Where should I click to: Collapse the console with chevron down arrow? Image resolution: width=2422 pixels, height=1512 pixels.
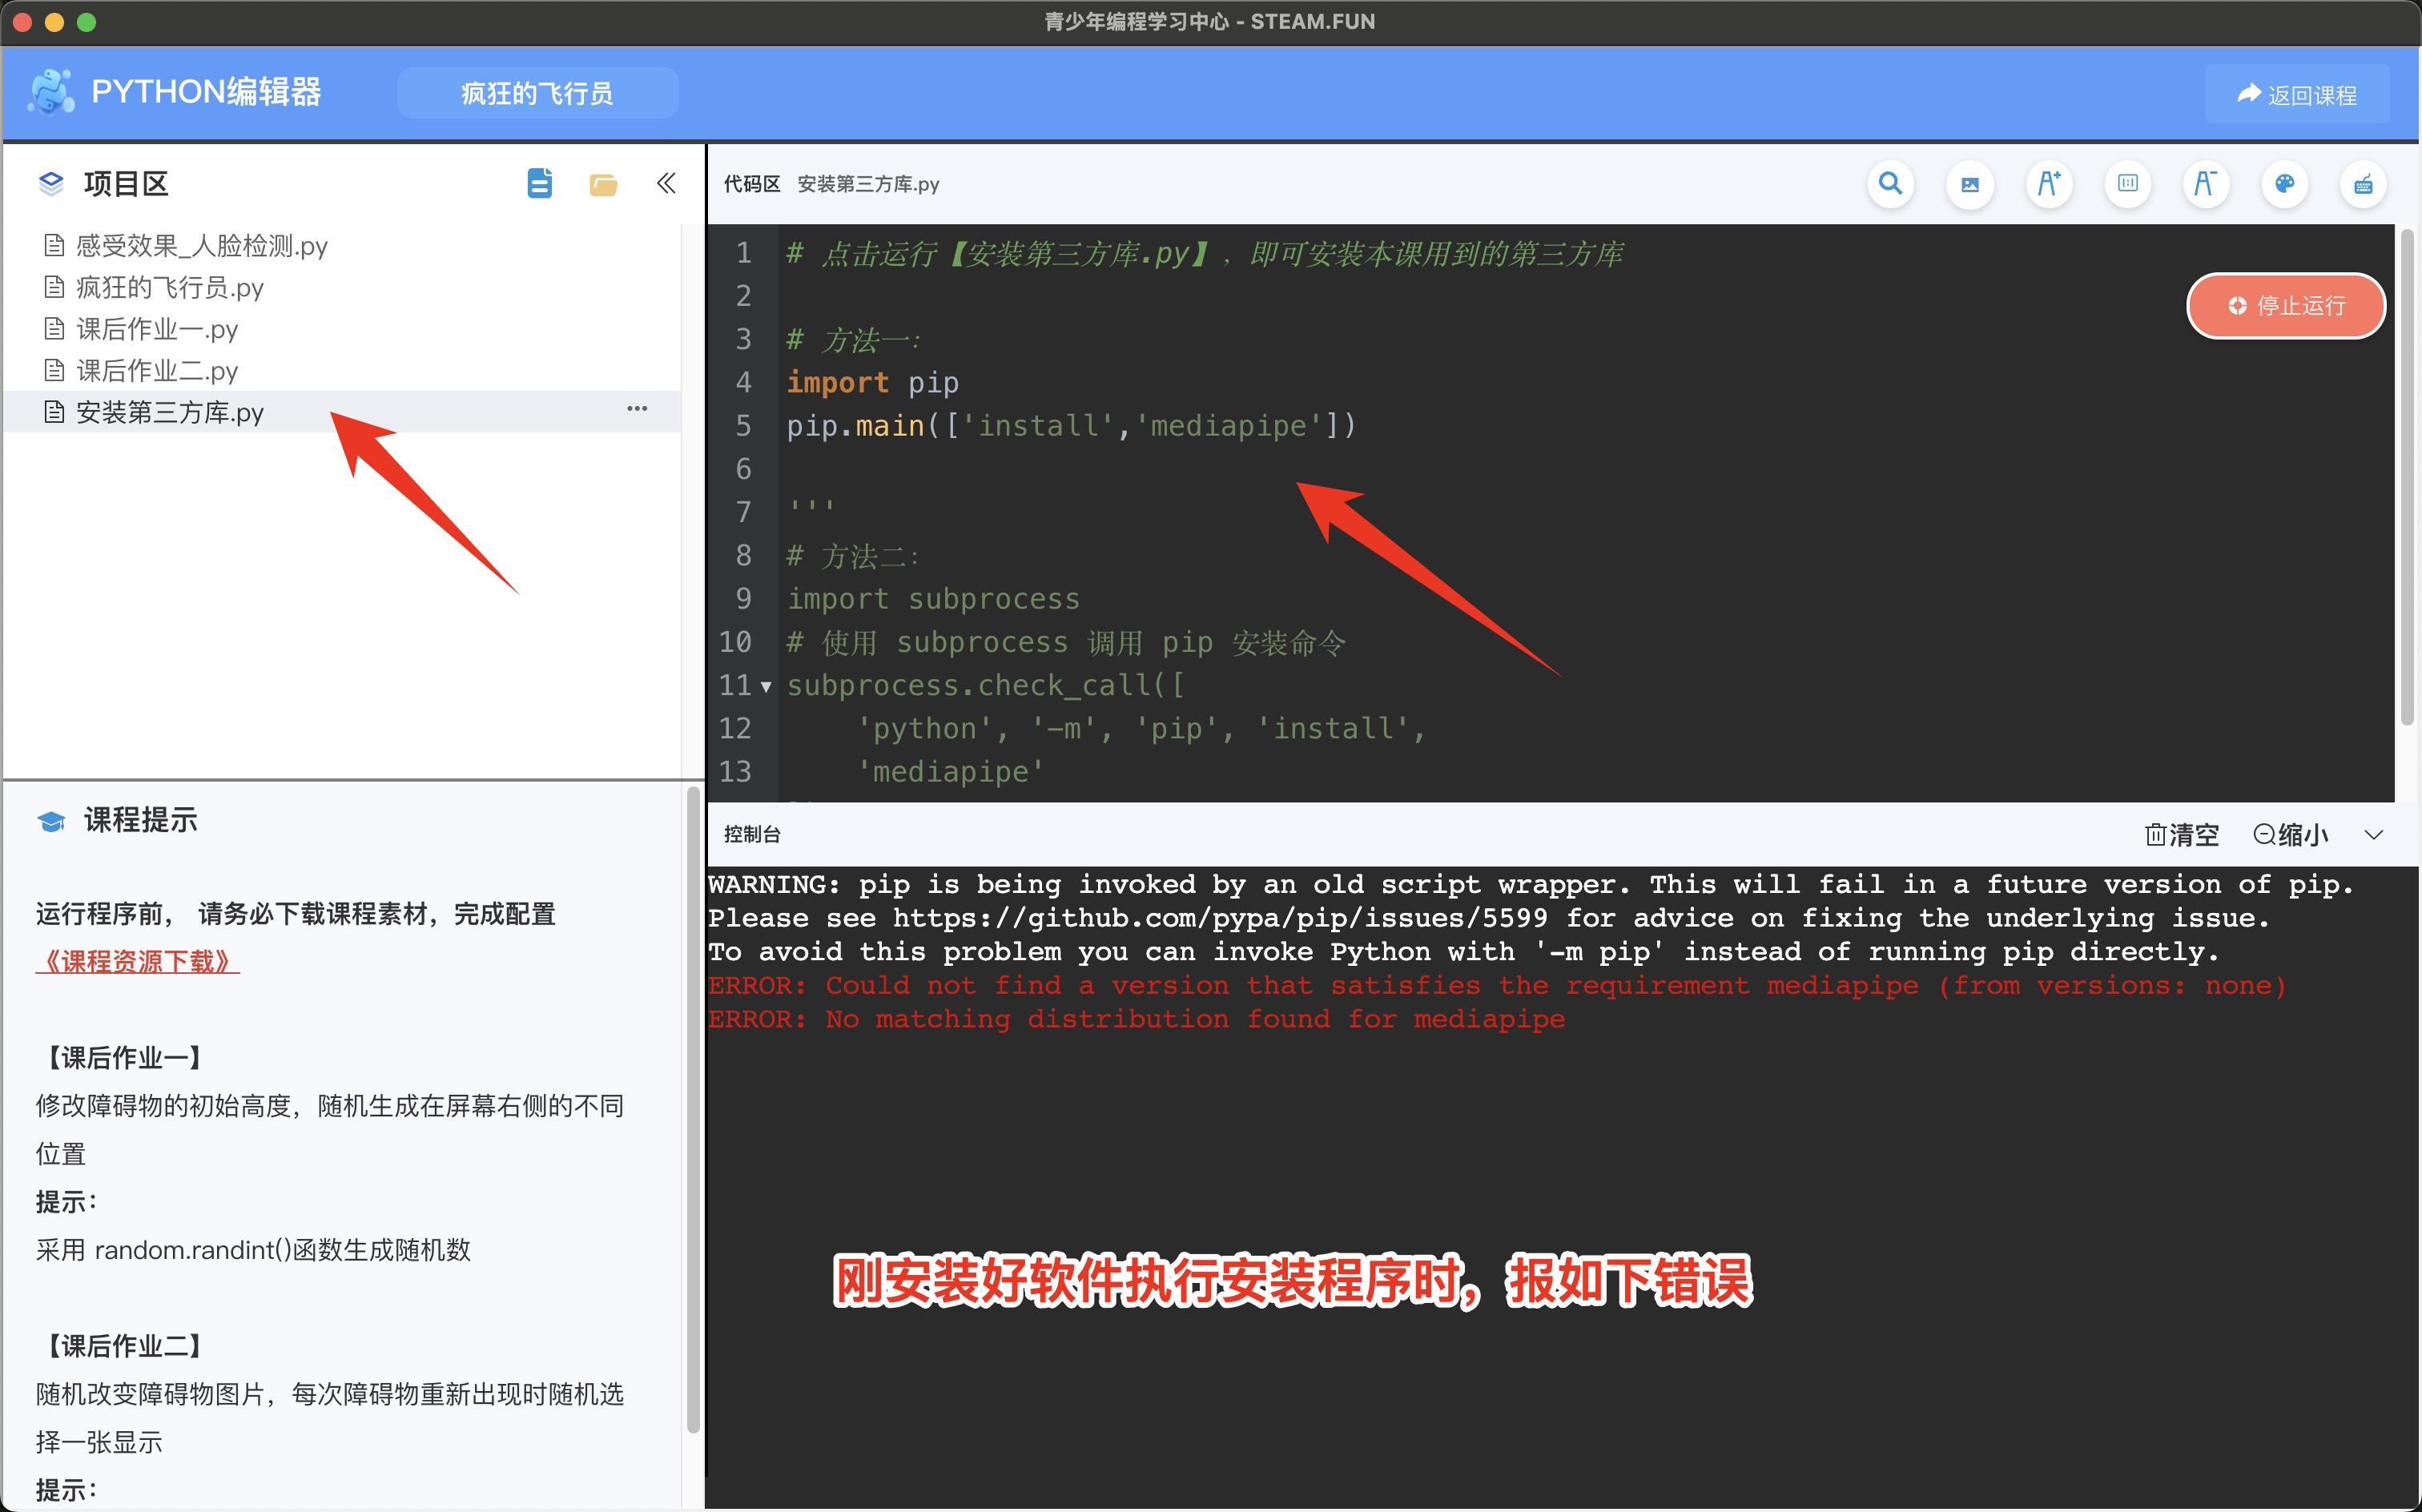2373,834
